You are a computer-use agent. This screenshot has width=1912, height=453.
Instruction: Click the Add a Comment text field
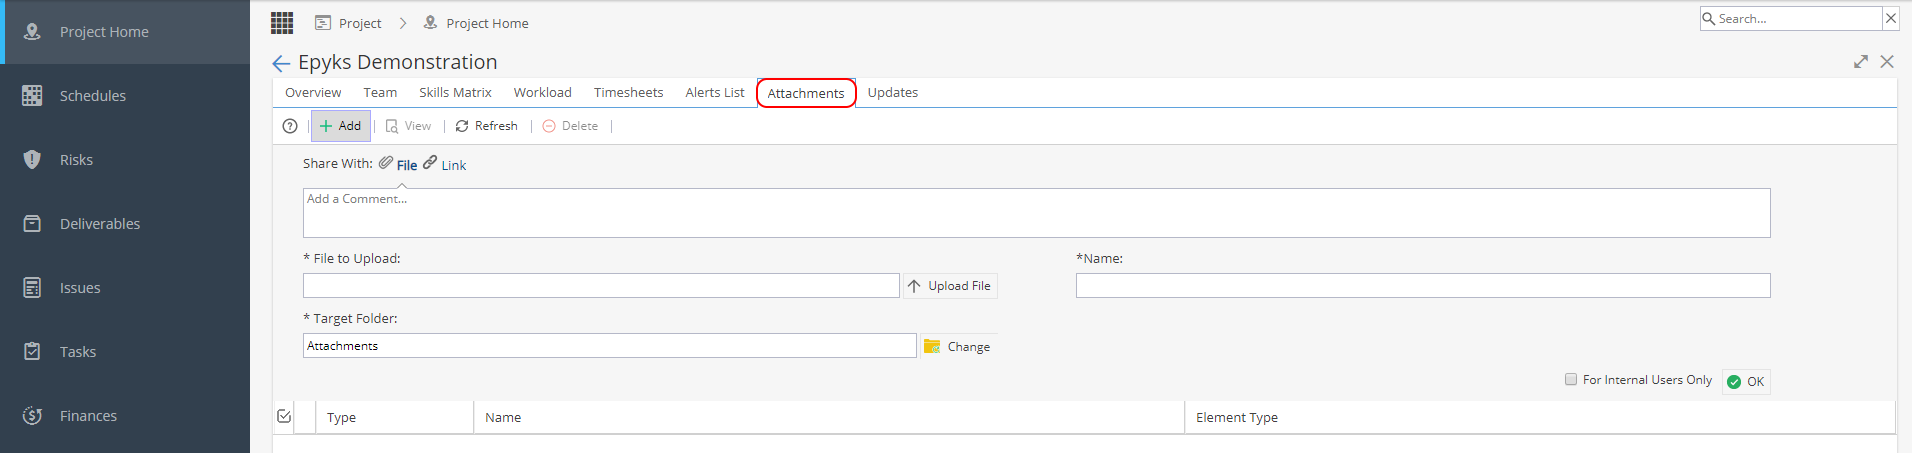1036,213
